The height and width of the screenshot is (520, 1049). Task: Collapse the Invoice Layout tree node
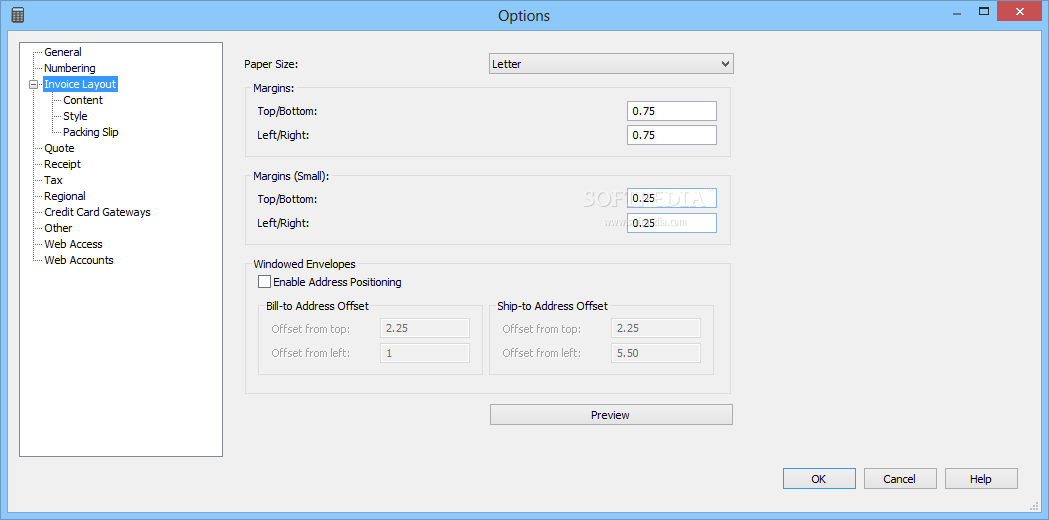point(33,84)
